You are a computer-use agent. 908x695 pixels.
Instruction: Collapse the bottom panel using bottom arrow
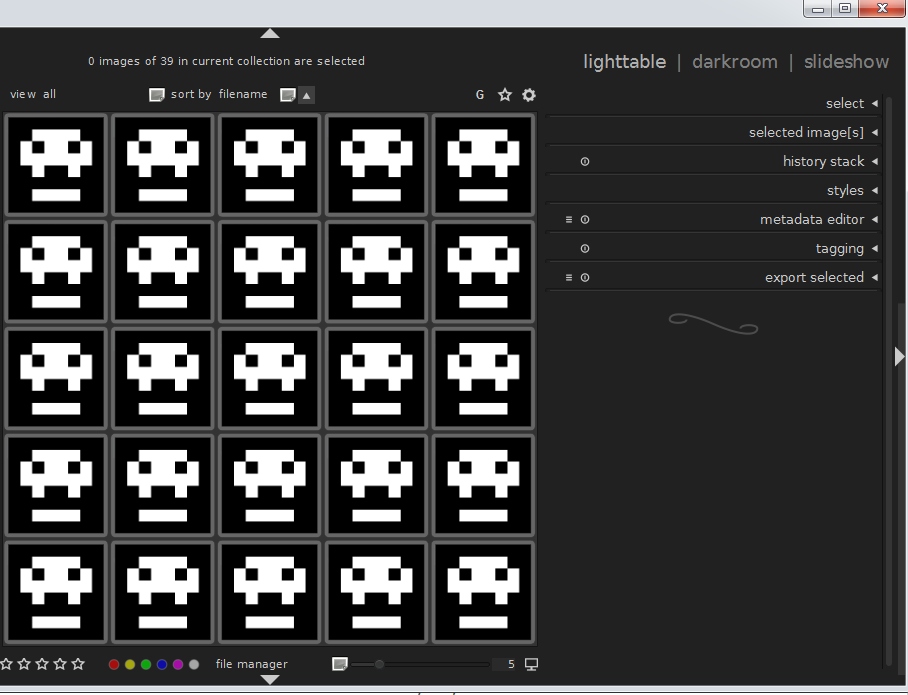pyautogui.click(x=270, y=679)
